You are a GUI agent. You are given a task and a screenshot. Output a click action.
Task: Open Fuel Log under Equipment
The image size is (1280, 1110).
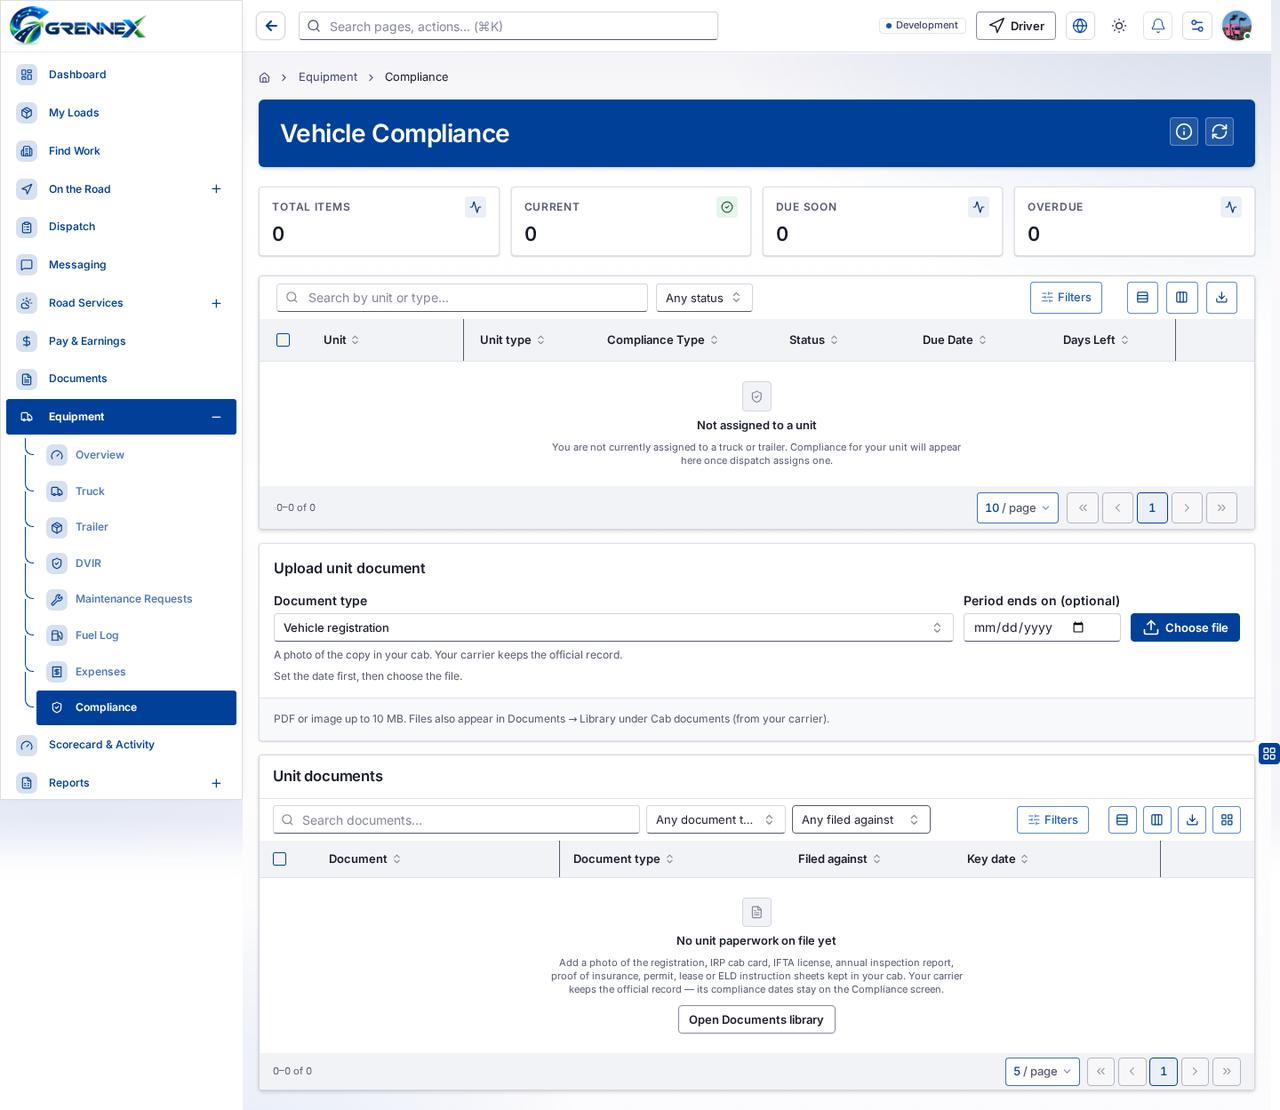pyautogui.click(x=136, y=636)
